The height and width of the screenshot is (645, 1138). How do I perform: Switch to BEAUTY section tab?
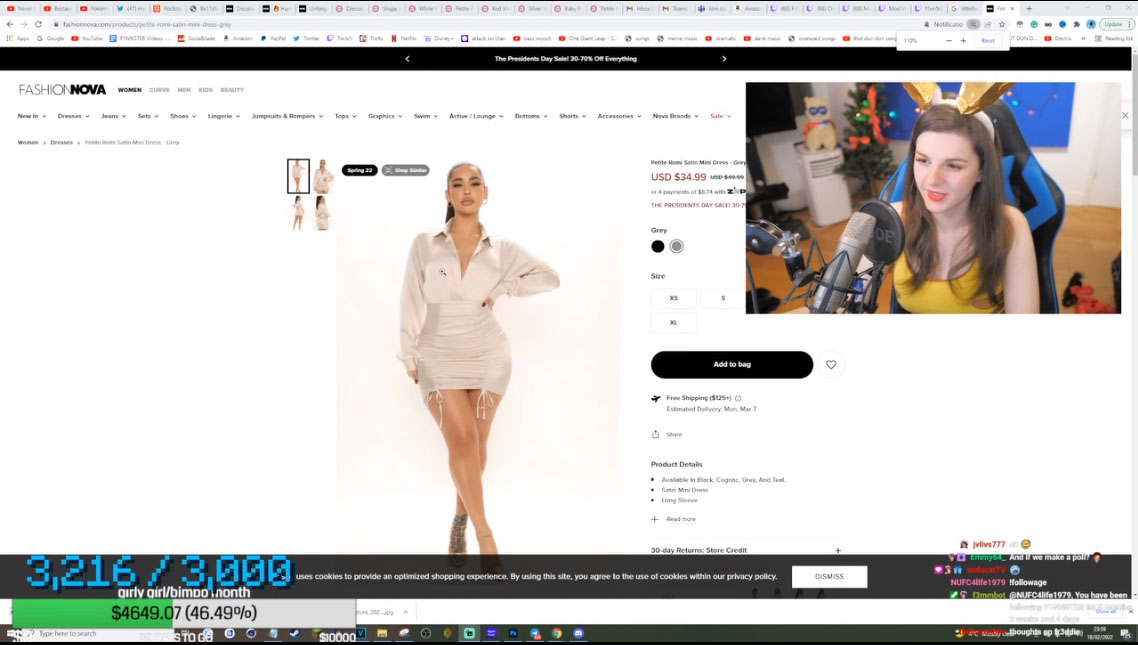coord(232,90)
